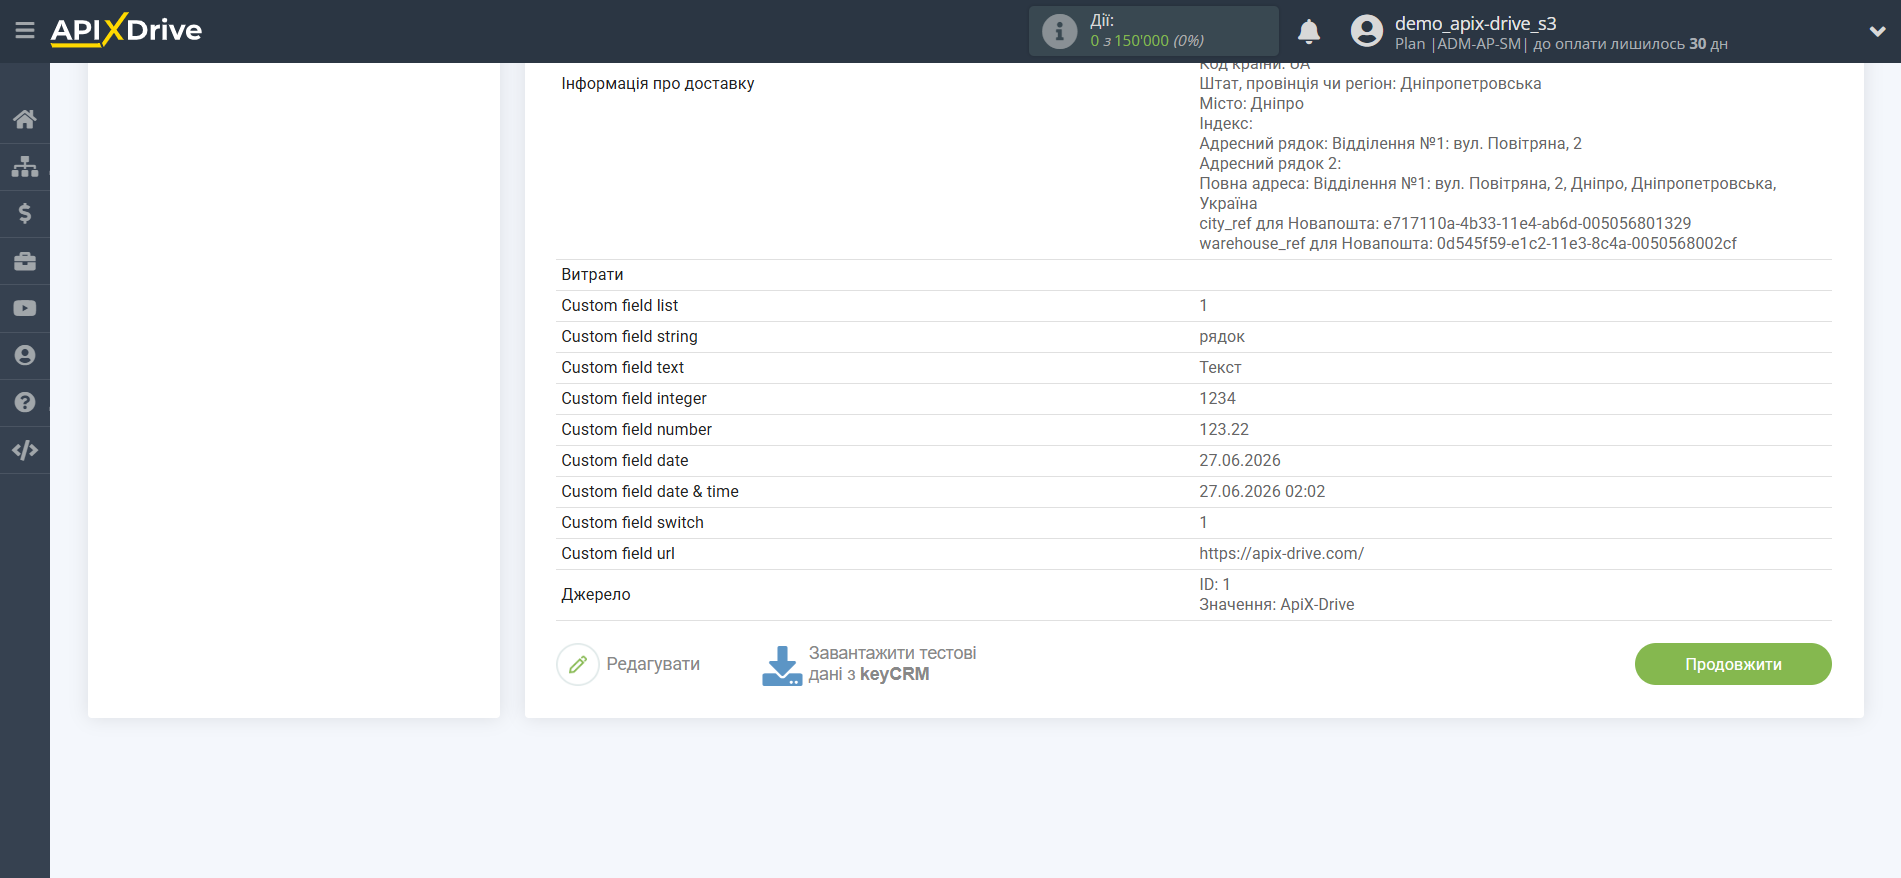Open the YouTube video icon

[x=25, y=308]
